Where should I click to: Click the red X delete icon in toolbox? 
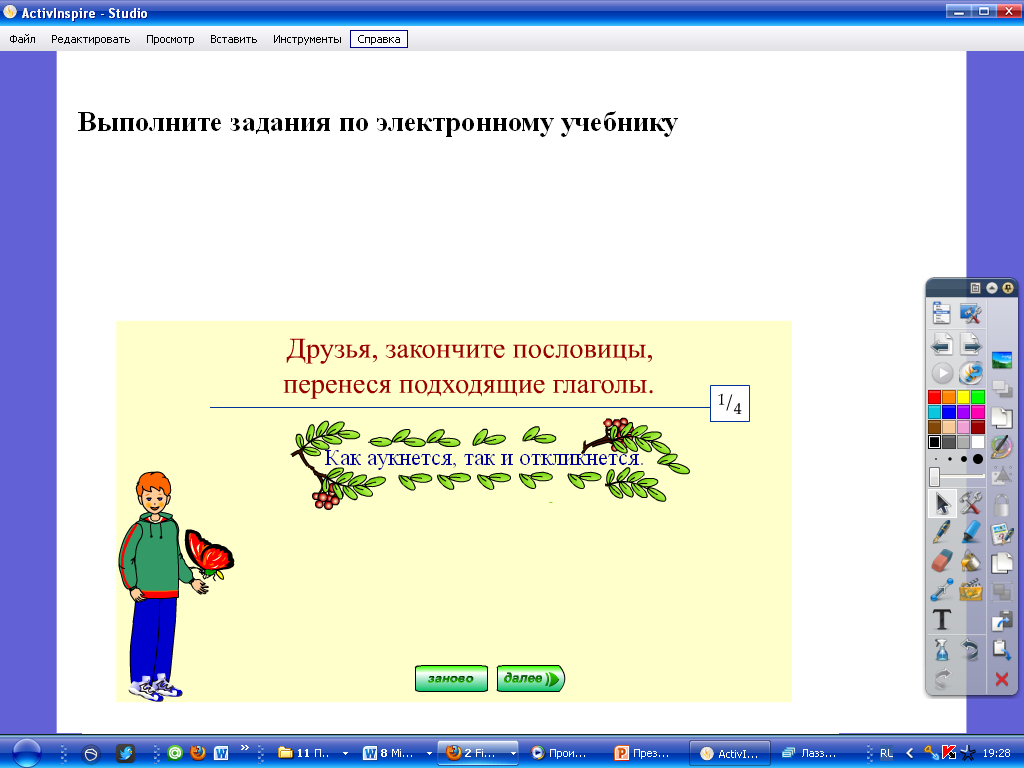point(1001,680)
